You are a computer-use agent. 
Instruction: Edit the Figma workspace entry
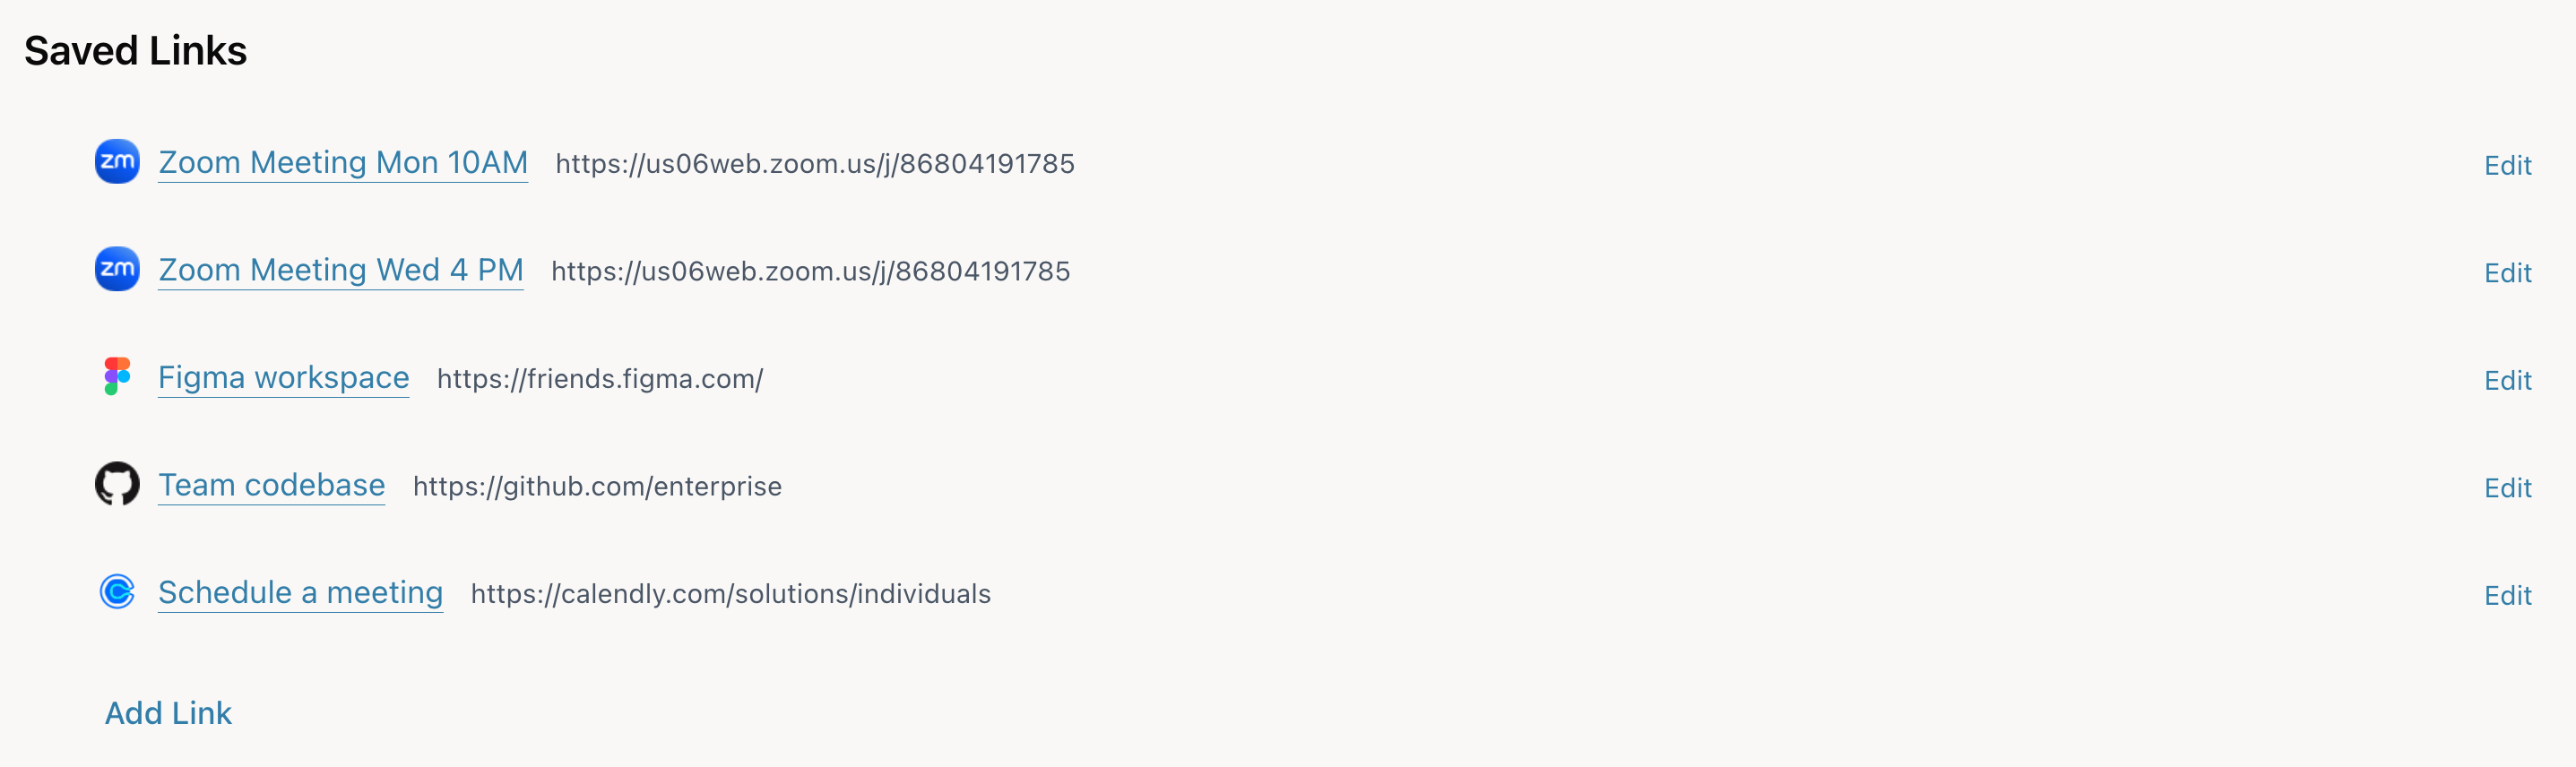[2507, 381]
